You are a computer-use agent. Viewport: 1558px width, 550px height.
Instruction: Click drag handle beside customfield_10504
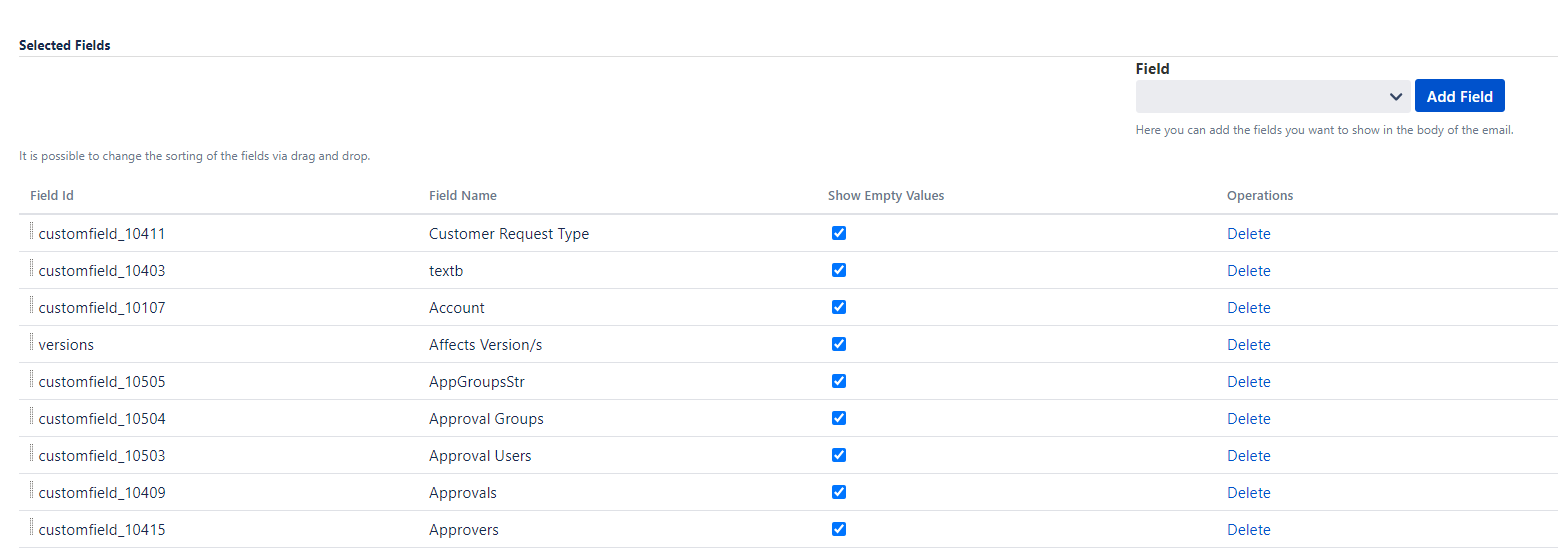click(x=32, y=417)
